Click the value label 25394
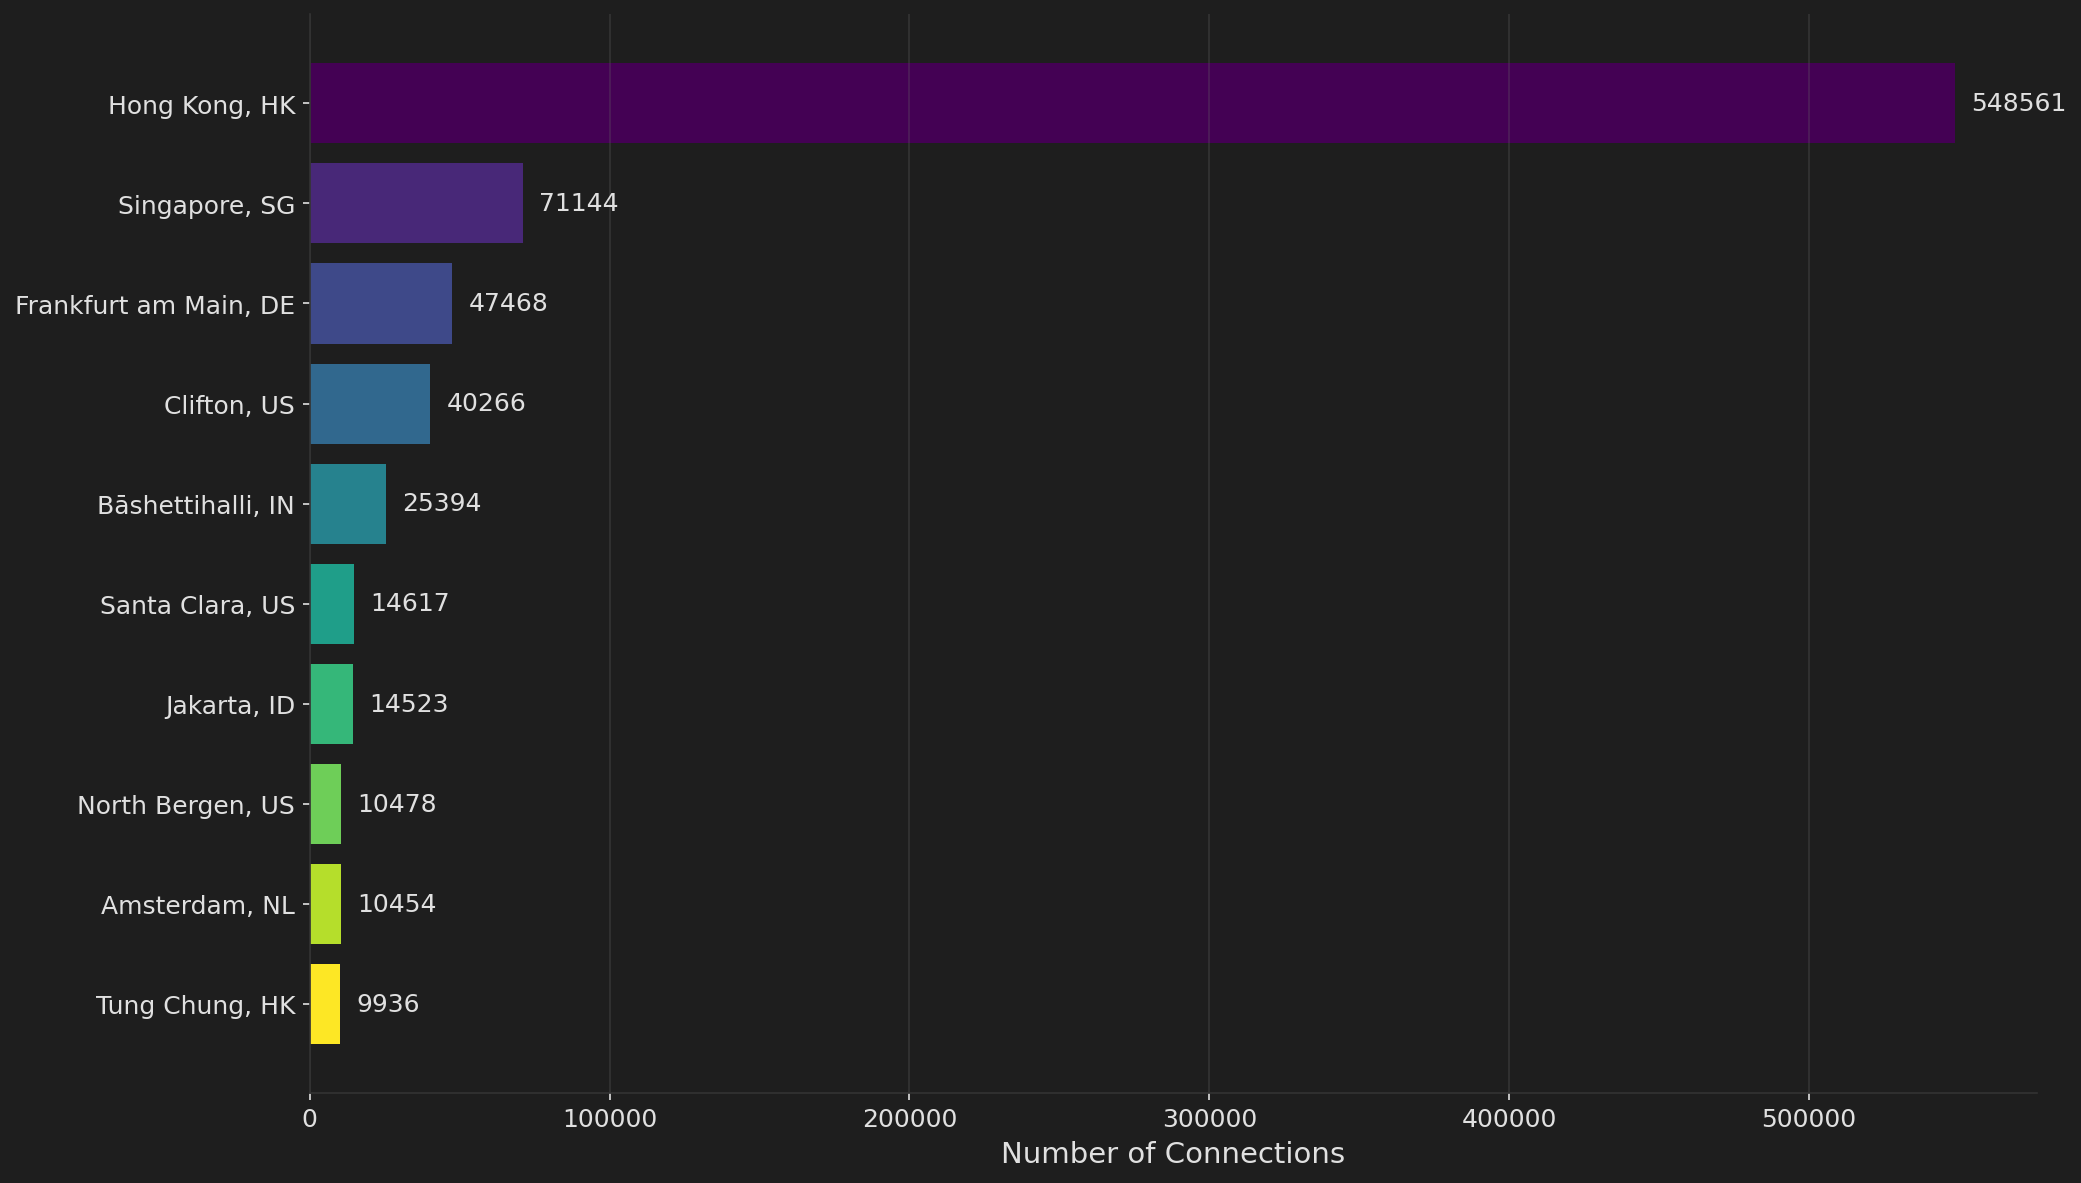 [441, 502]
